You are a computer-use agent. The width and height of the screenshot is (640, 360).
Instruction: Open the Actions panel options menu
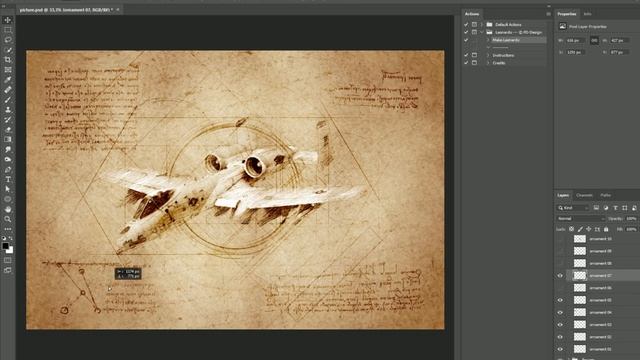(548, 14)
